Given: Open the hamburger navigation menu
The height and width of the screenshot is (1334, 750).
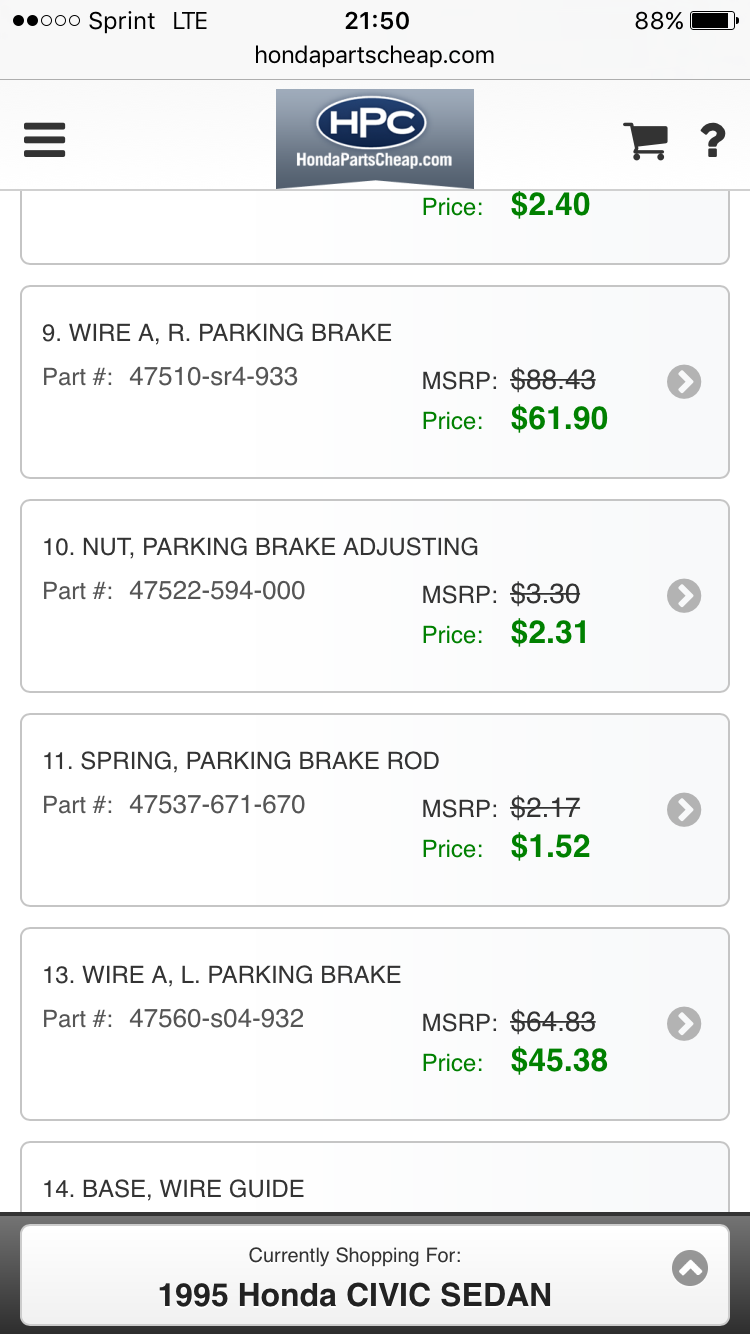Looking at the screenshot, I should point(45,140).
